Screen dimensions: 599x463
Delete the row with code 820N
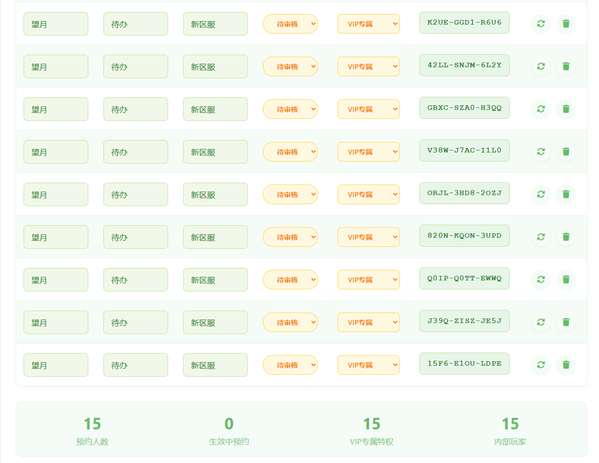(x=566, y=237)
